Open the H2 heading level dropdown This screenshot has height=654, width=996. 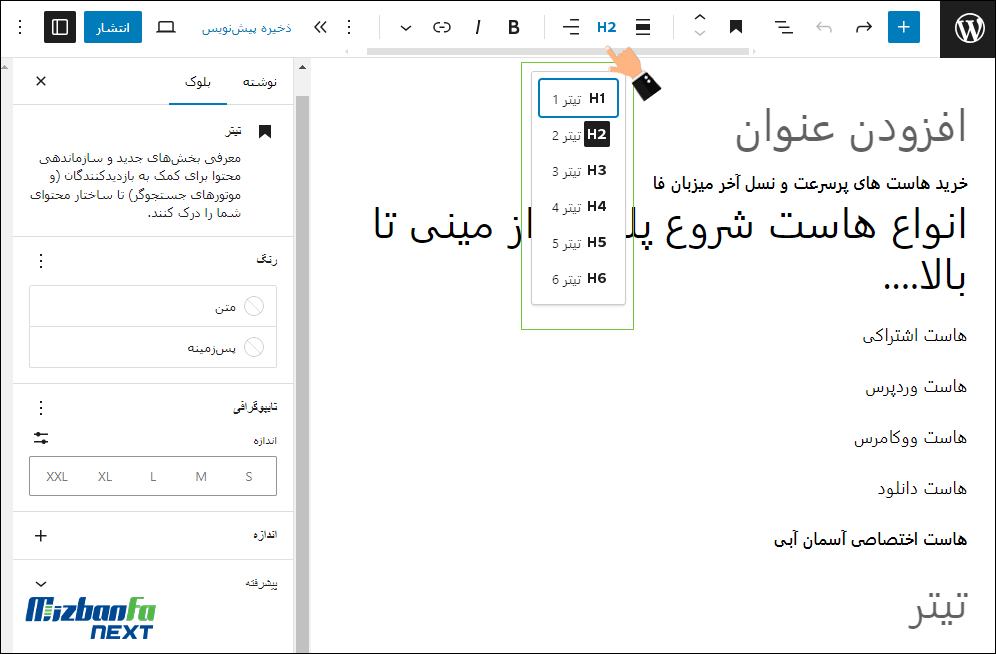tap(606, 27)
